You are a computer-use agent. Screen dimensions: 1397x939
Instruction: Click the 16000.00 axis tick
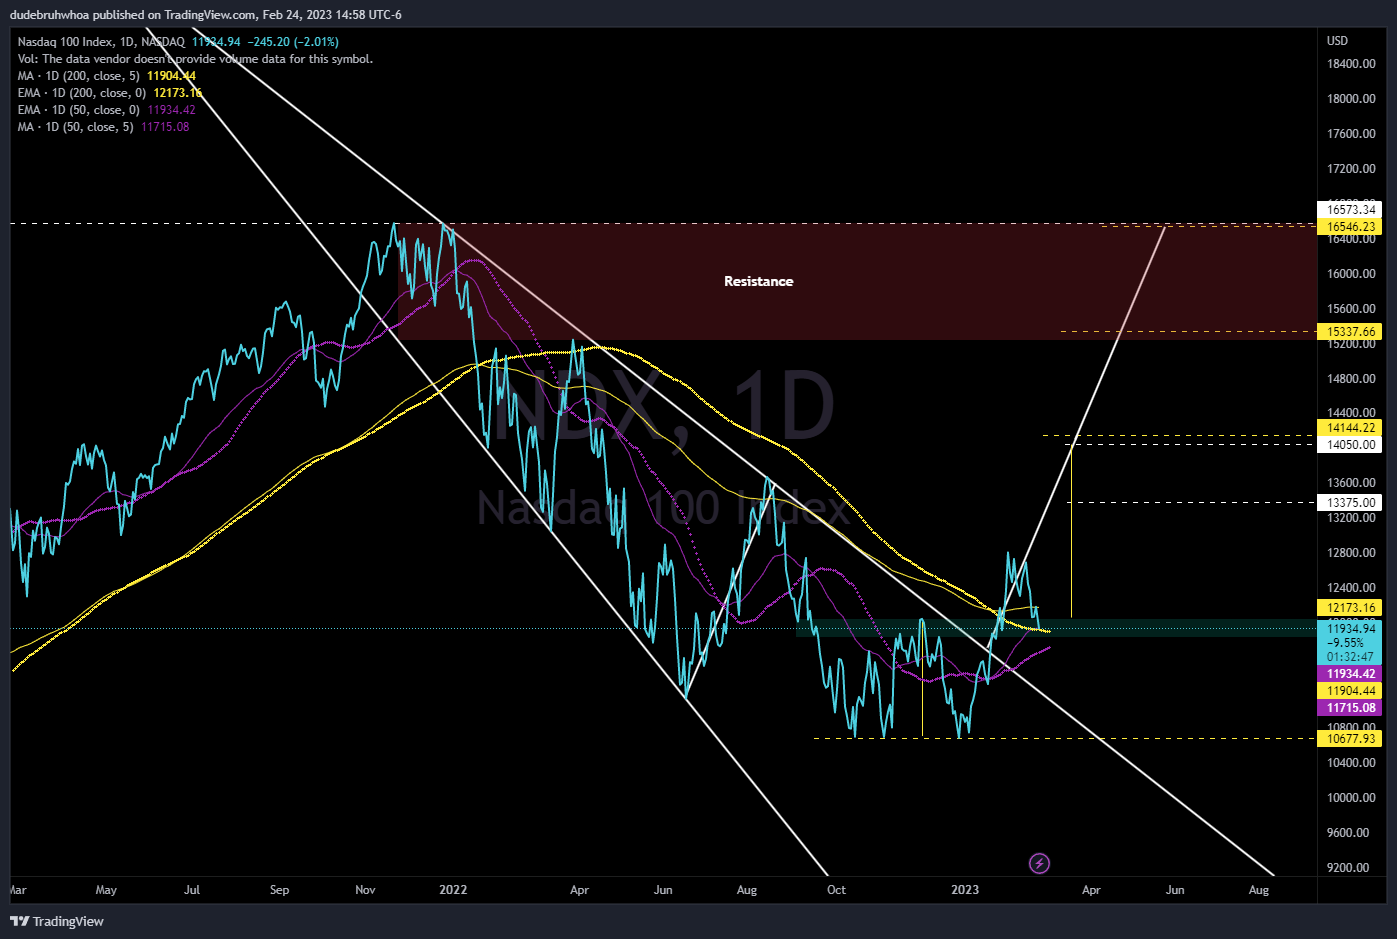point(1351,274)
